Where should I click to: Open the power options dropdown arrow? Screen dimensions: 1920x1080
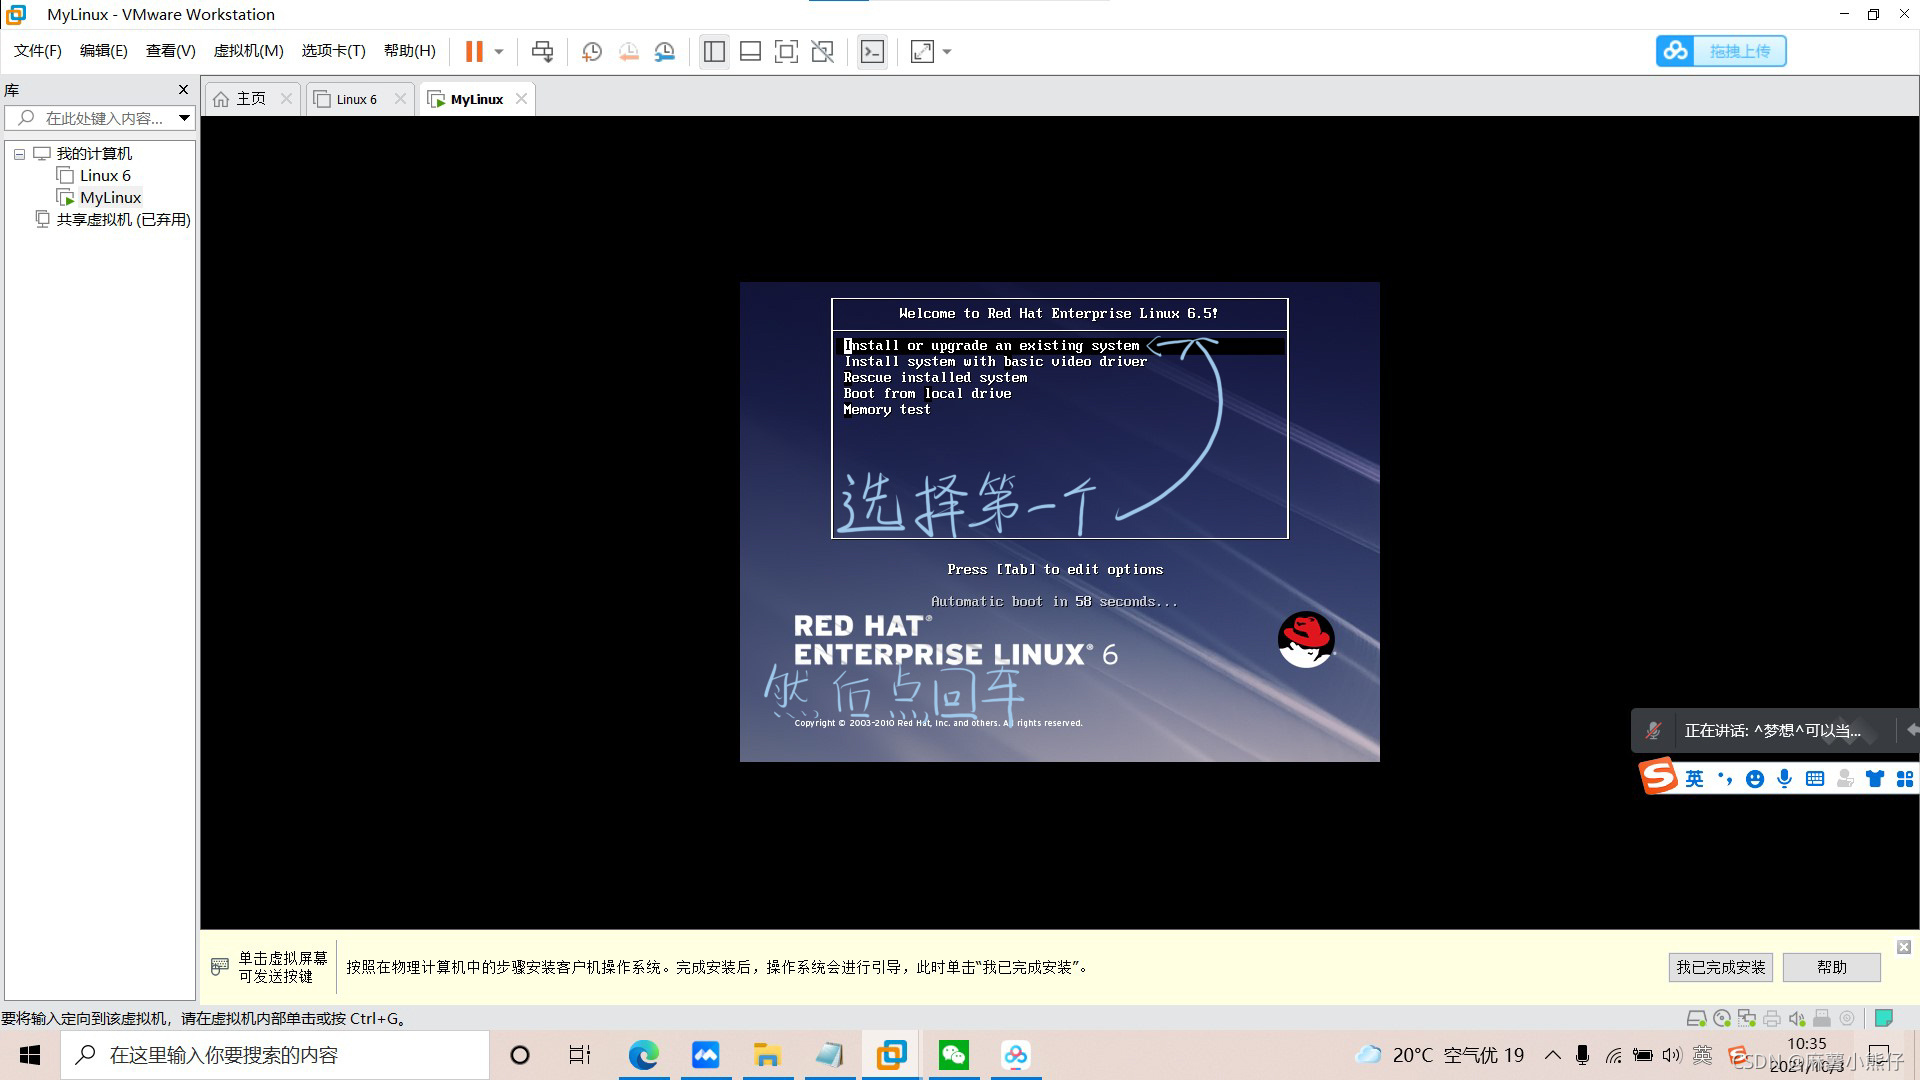(x=499, y=51)
